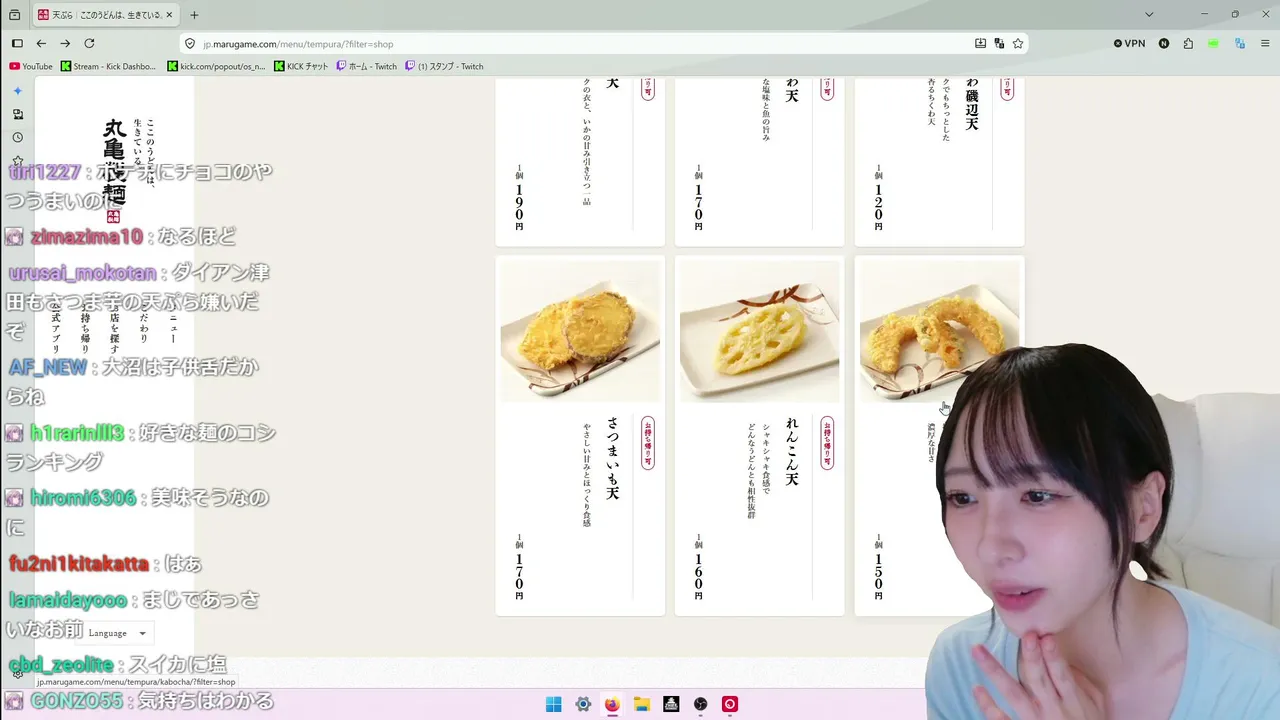Click the install-page download icon in address bar

point(981,44)
